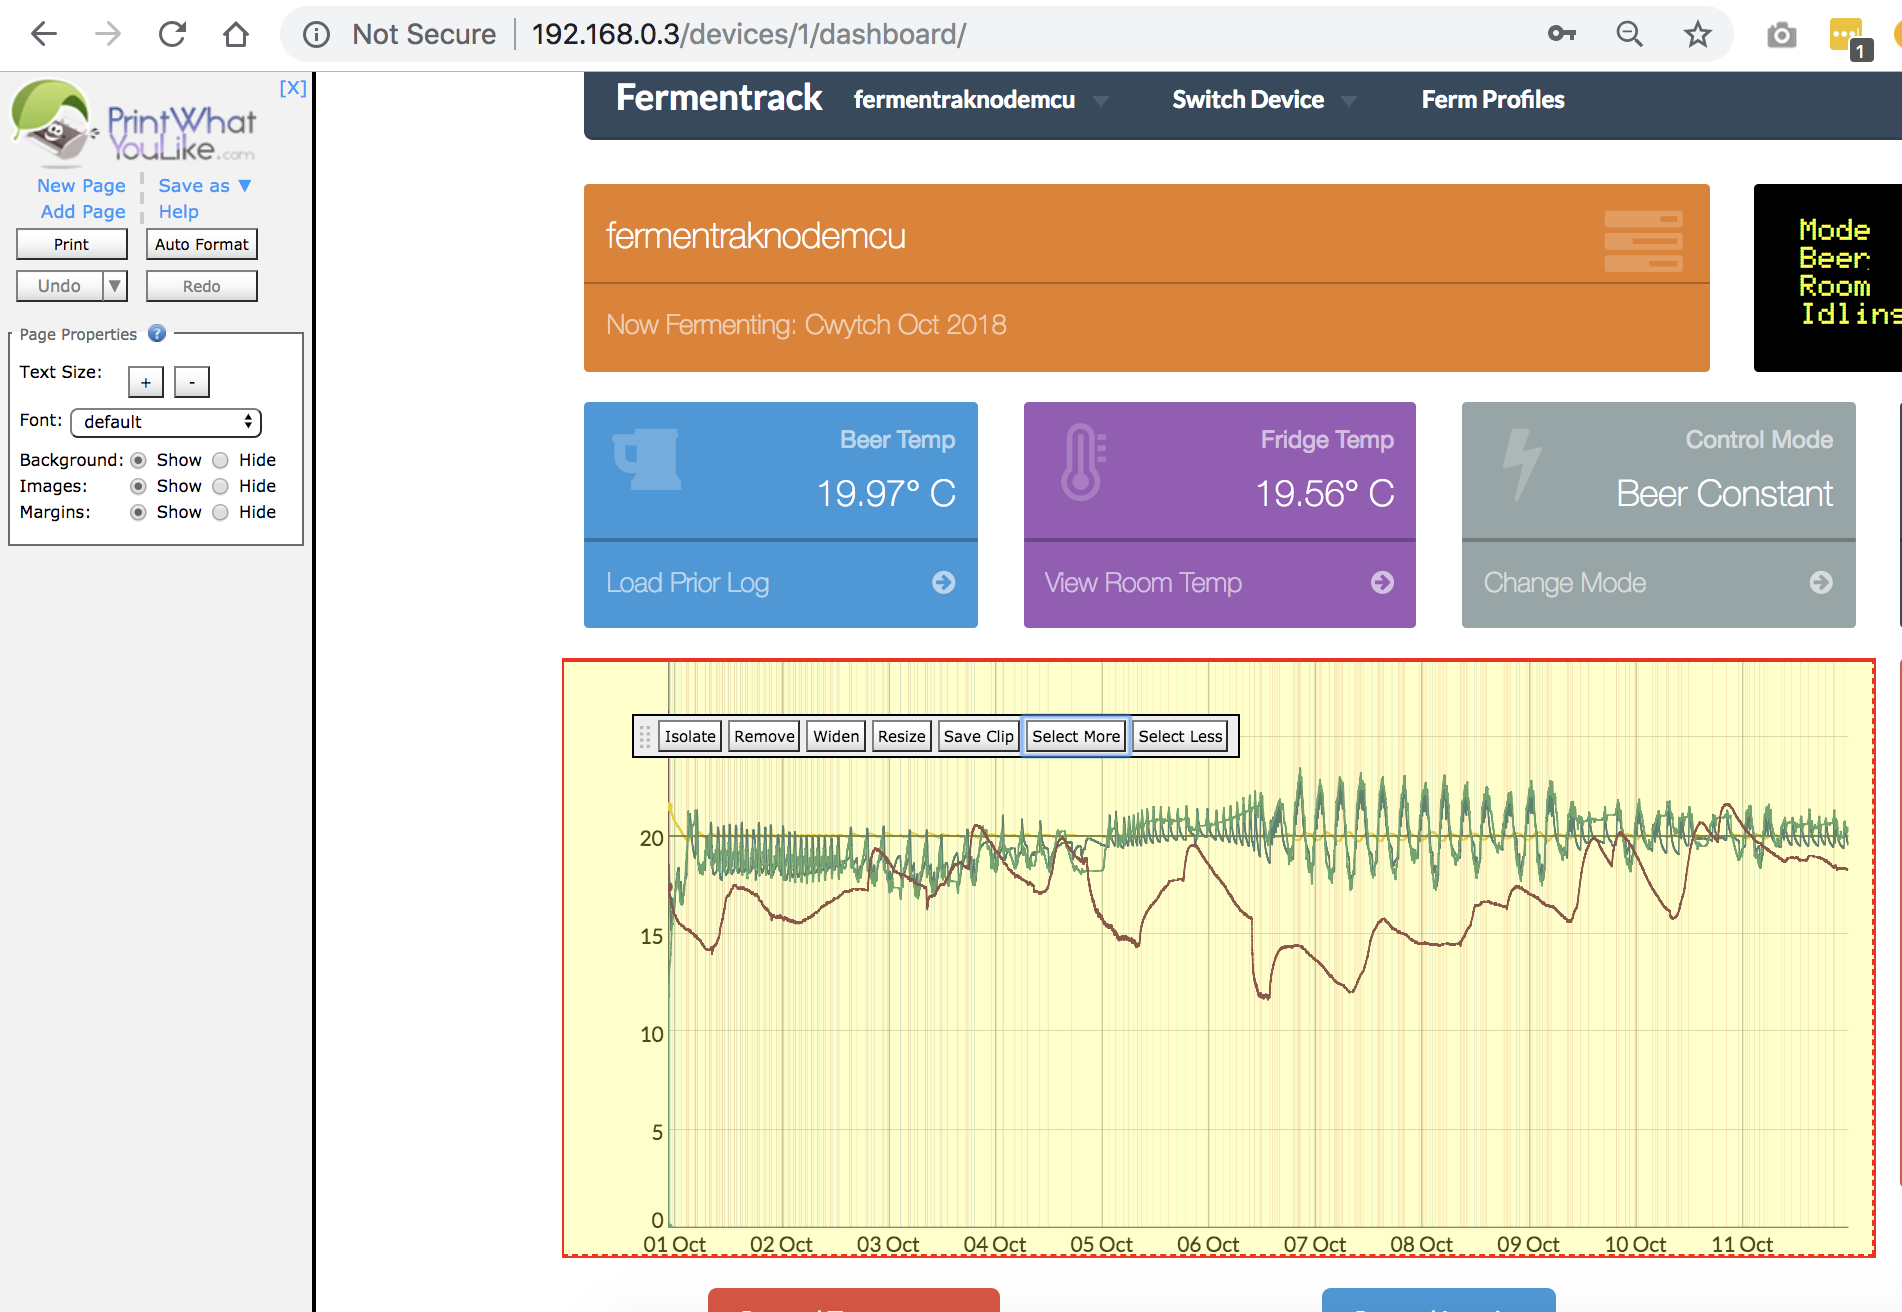Open the Font default dropdown
This screenshot has width=1902, height=1312.
point(166,422)
